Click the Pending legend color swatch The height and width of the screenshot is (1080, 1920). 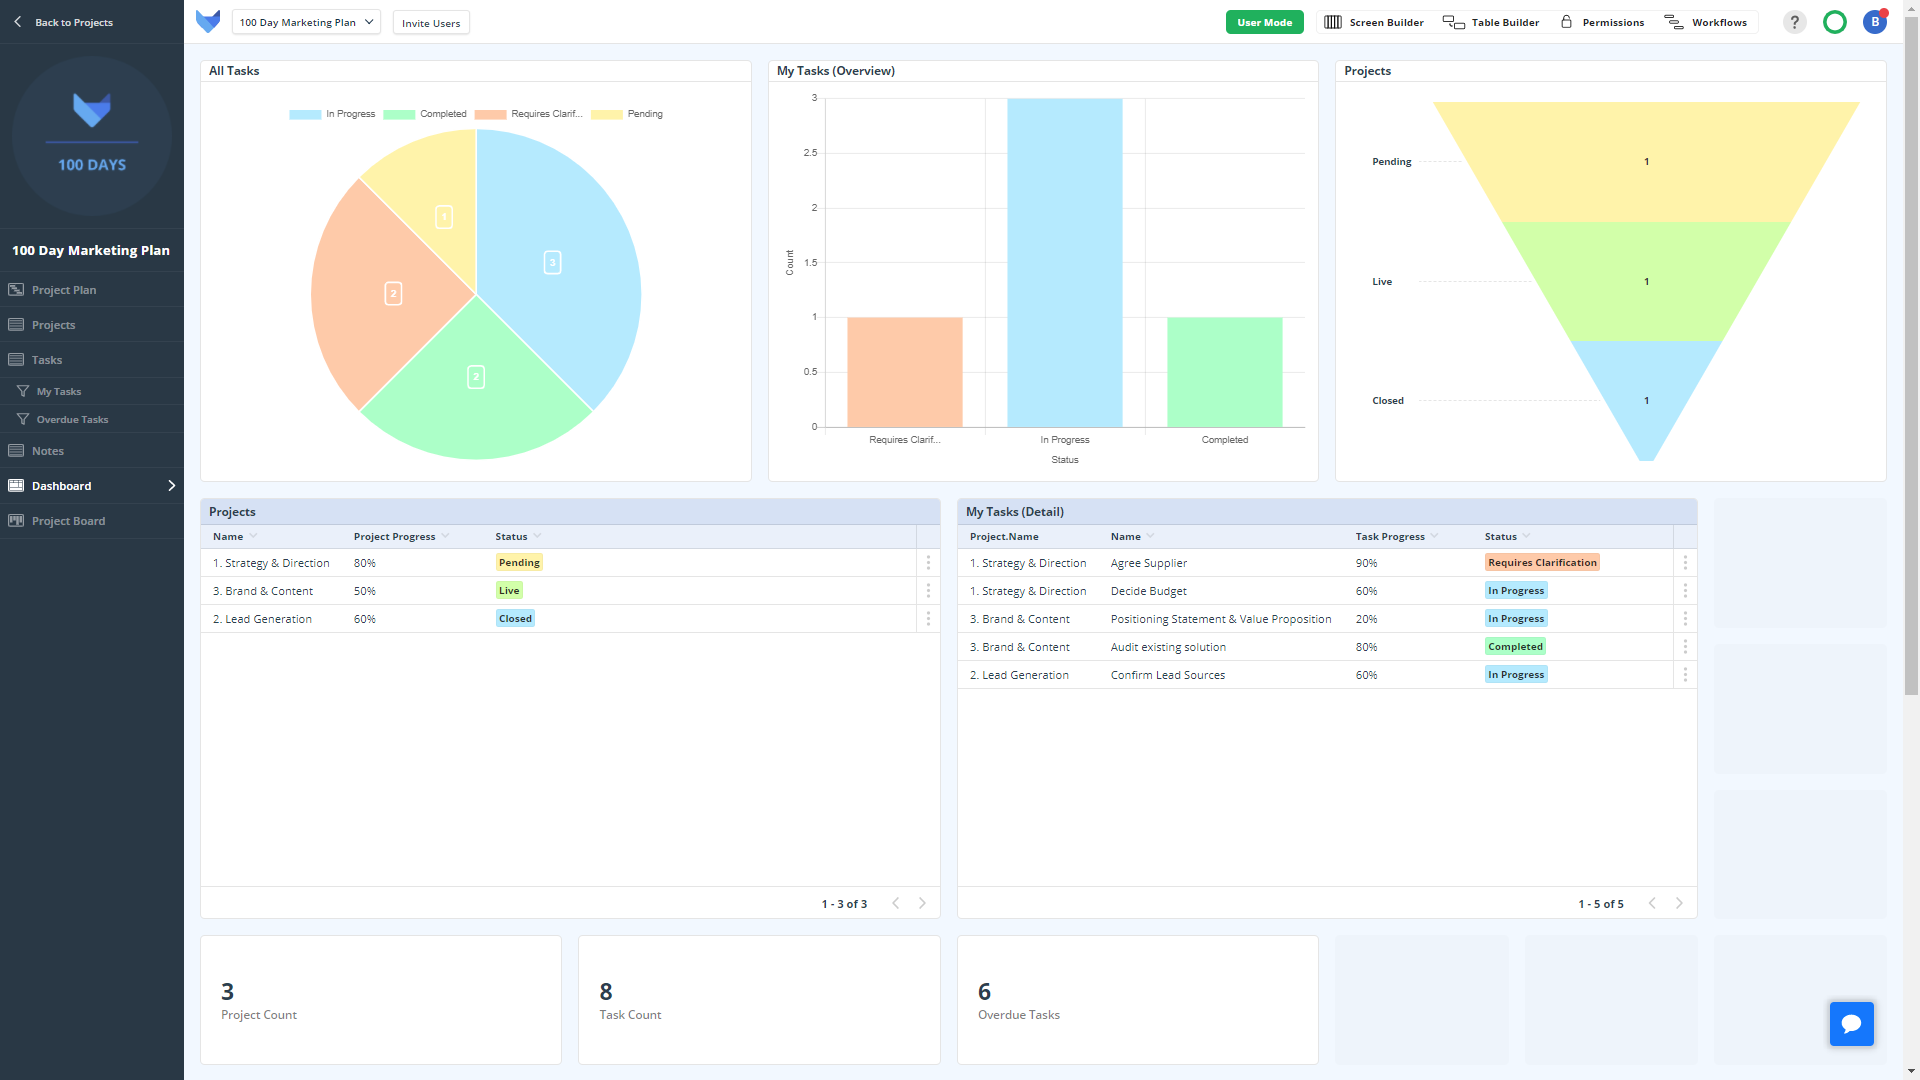click(607, 114)
